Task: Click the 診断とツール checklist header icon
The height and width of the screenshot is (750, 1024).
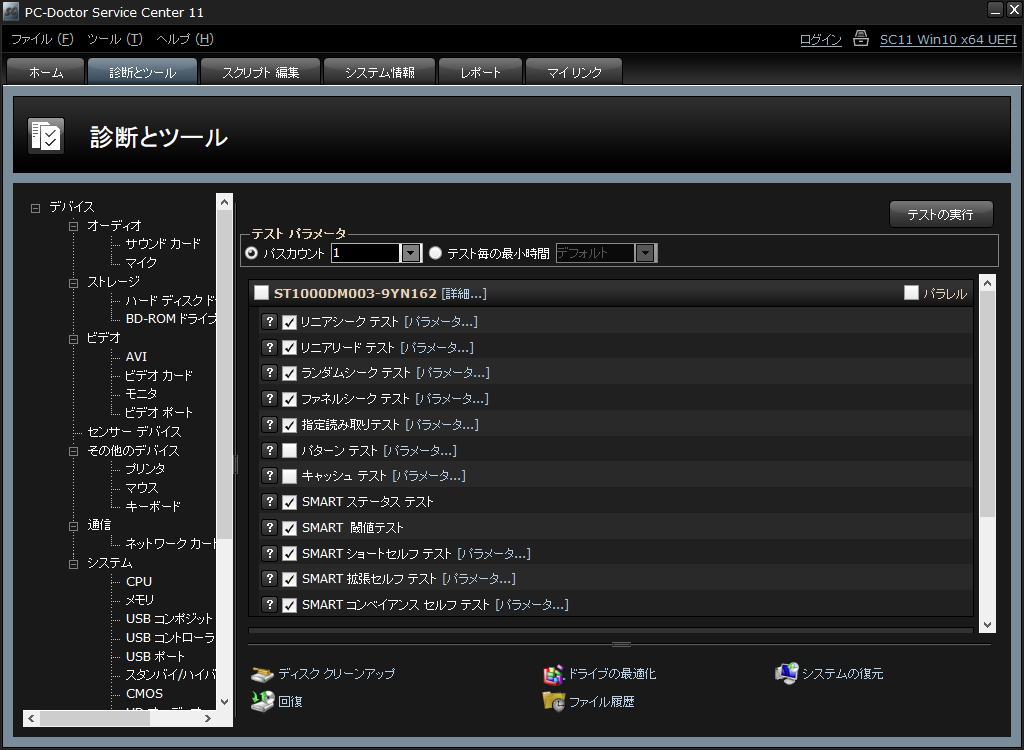Action: point(46,136)
